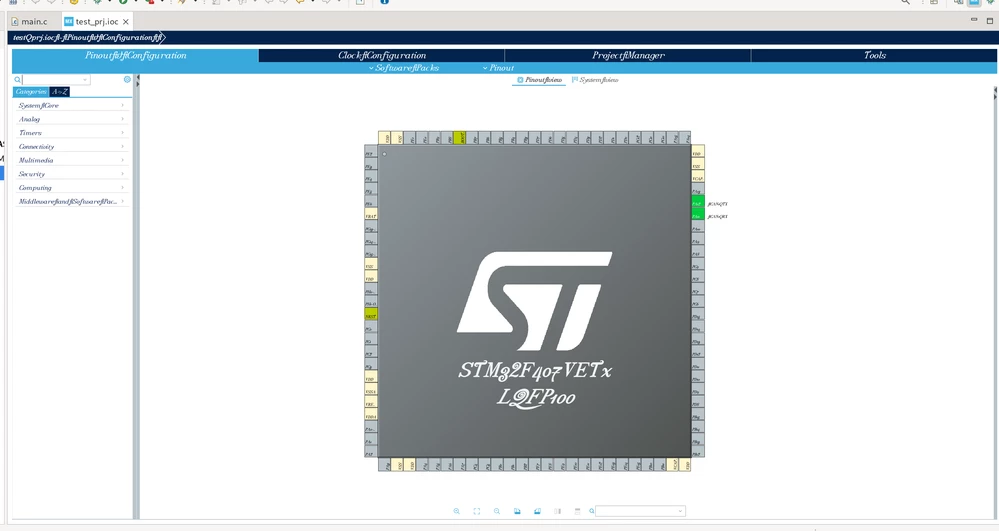
Task: Click the CAN1_TX signal label
Action: 717,204
